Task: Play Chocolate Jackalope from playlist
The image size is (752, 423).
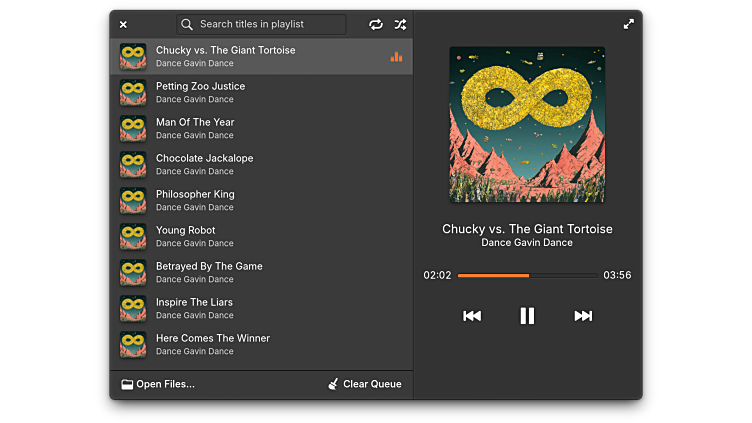Action: point(204,164)
